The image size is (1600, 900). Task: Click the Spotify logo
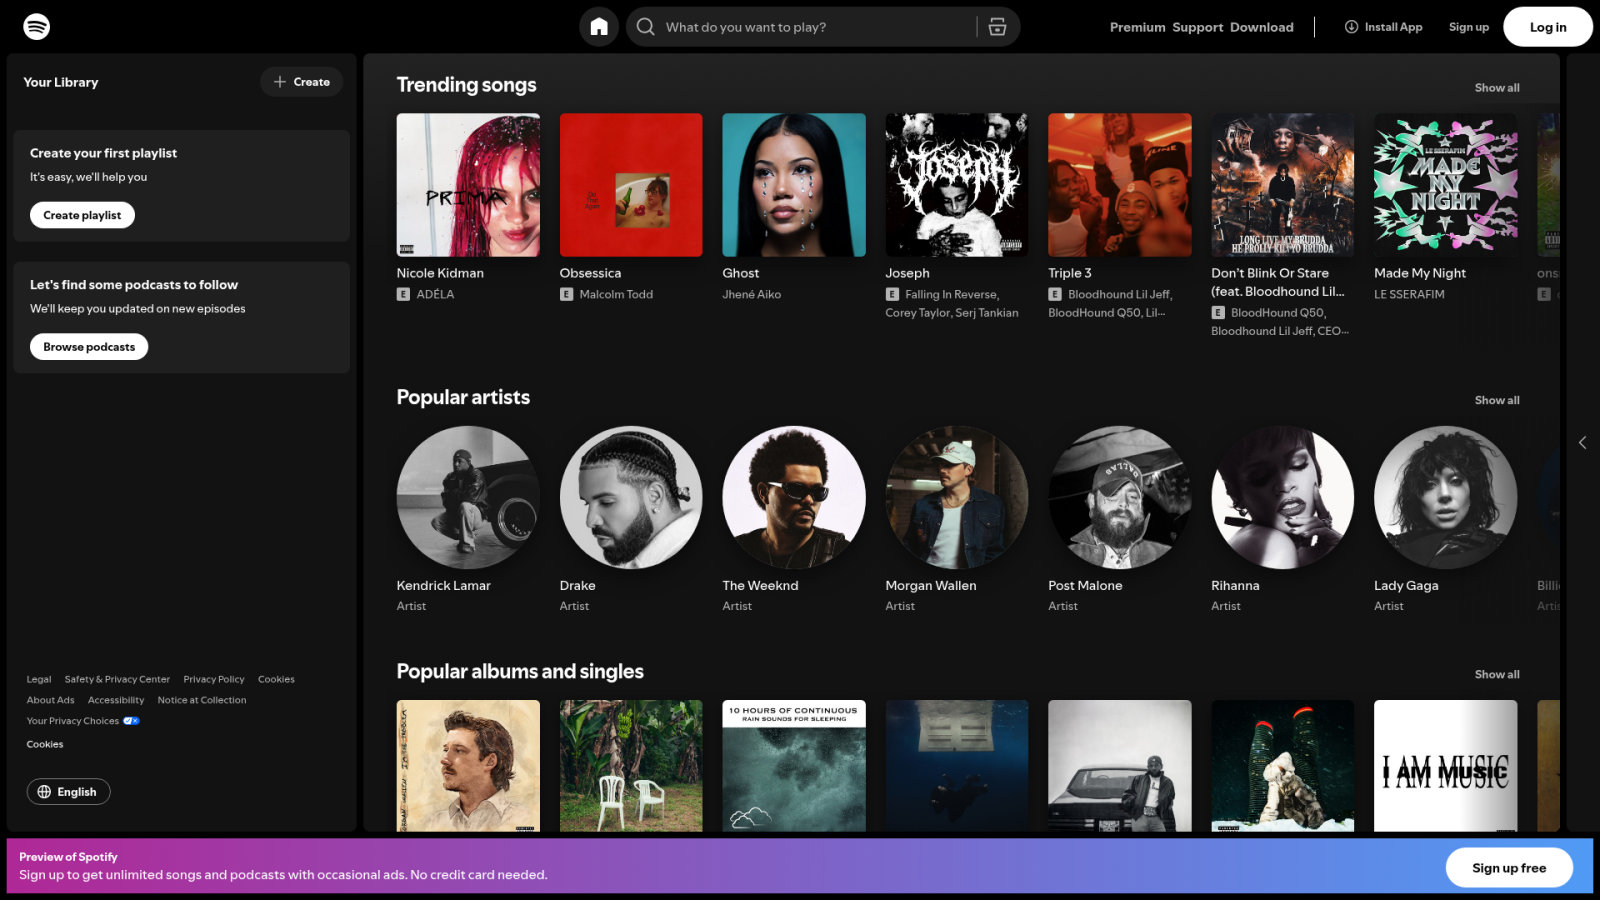point(37,27)
